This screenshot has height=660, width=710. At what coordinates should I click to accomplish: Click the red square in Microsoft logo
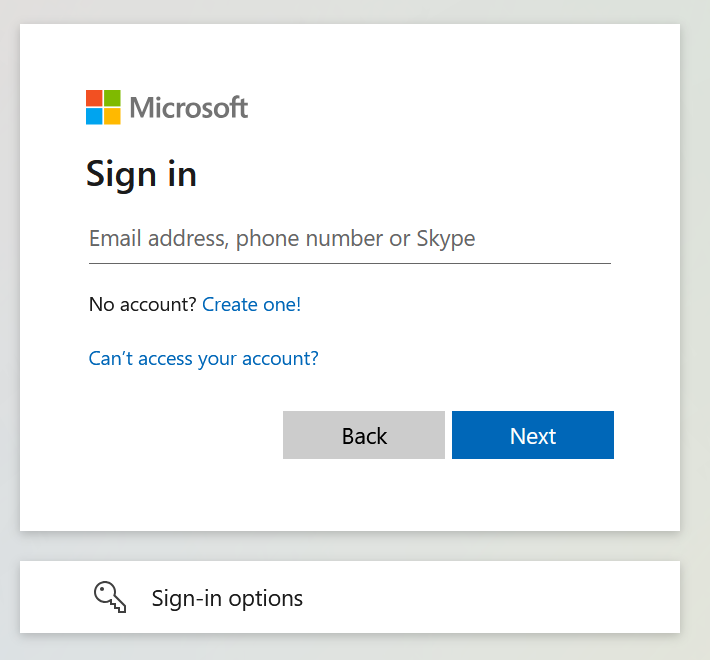(x=94, y=98)
